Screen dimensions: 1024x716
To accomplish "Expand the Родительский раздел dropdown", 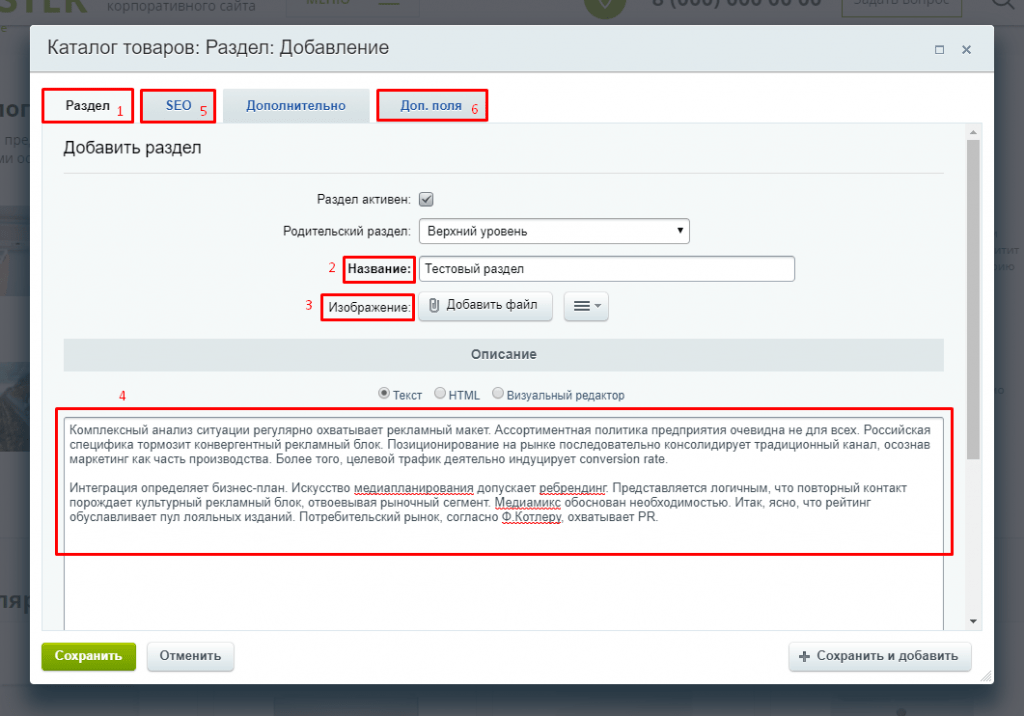I will tap(554, 231).
